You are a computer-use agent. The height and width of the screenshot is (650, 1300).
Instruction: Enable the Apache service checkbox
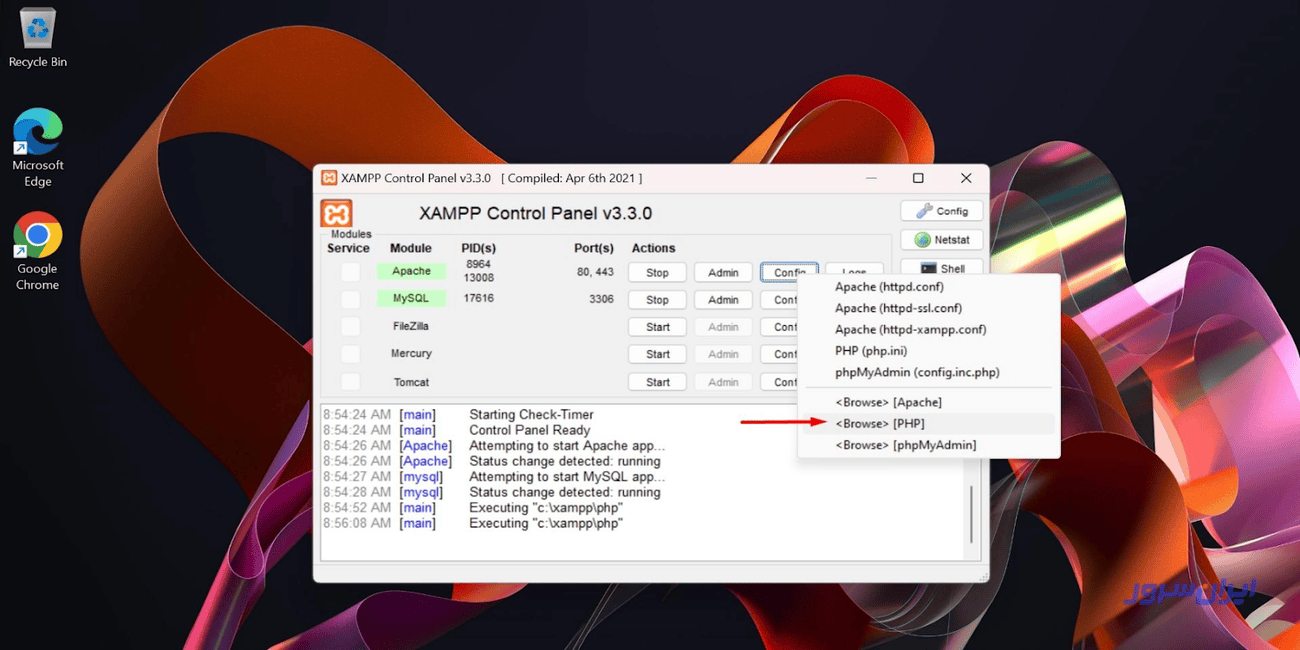pos(350,270)
